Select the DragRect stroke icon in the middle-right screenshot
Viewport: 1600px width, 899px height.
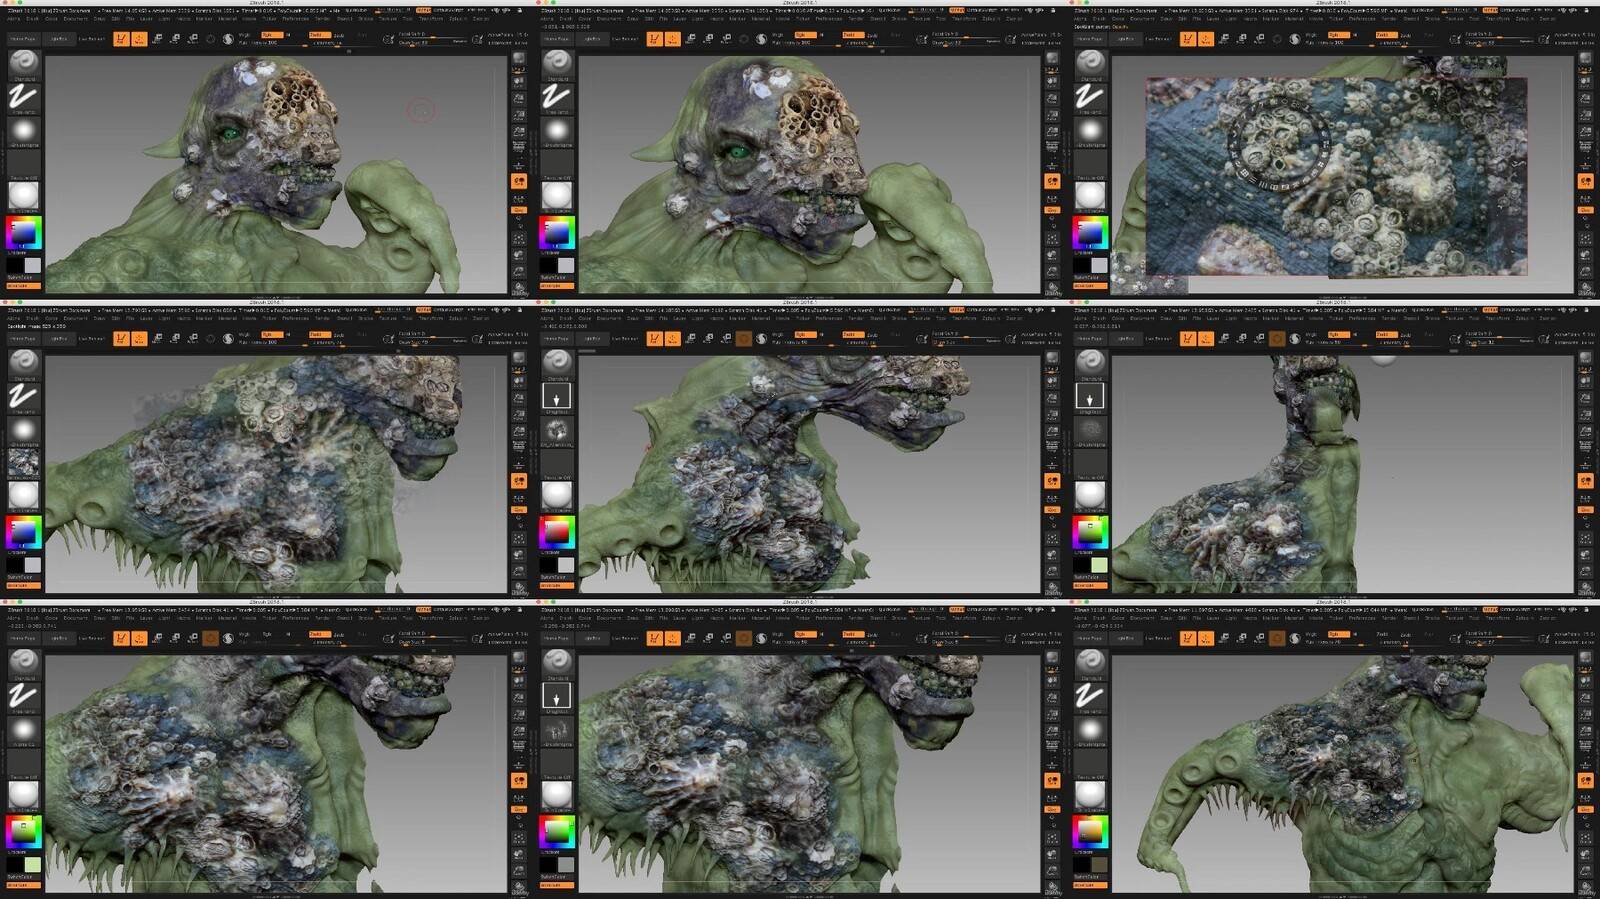[x=1090, y=397]
